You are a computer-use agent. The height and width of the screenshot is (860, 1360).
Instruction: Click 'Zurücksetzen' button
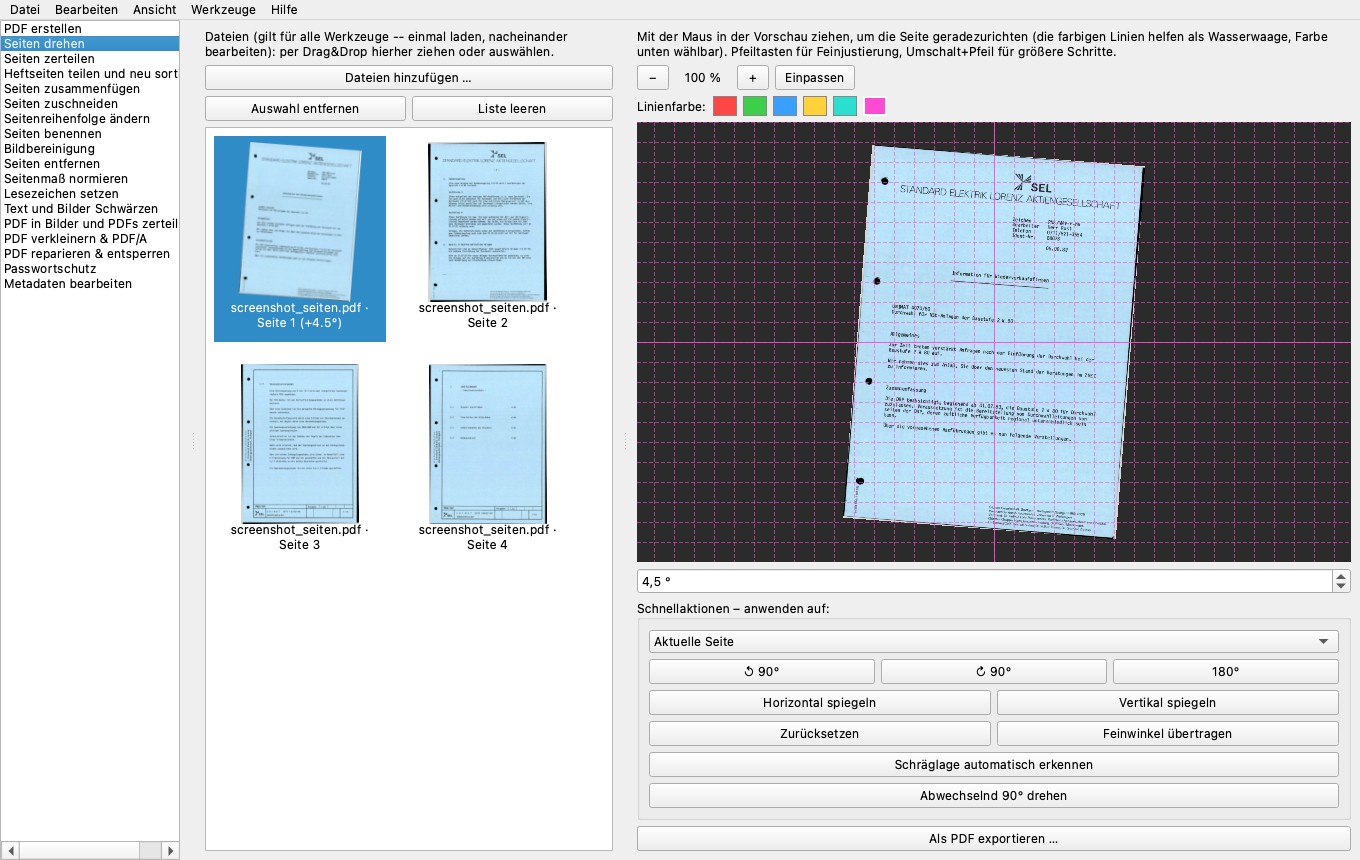[820, 734]
